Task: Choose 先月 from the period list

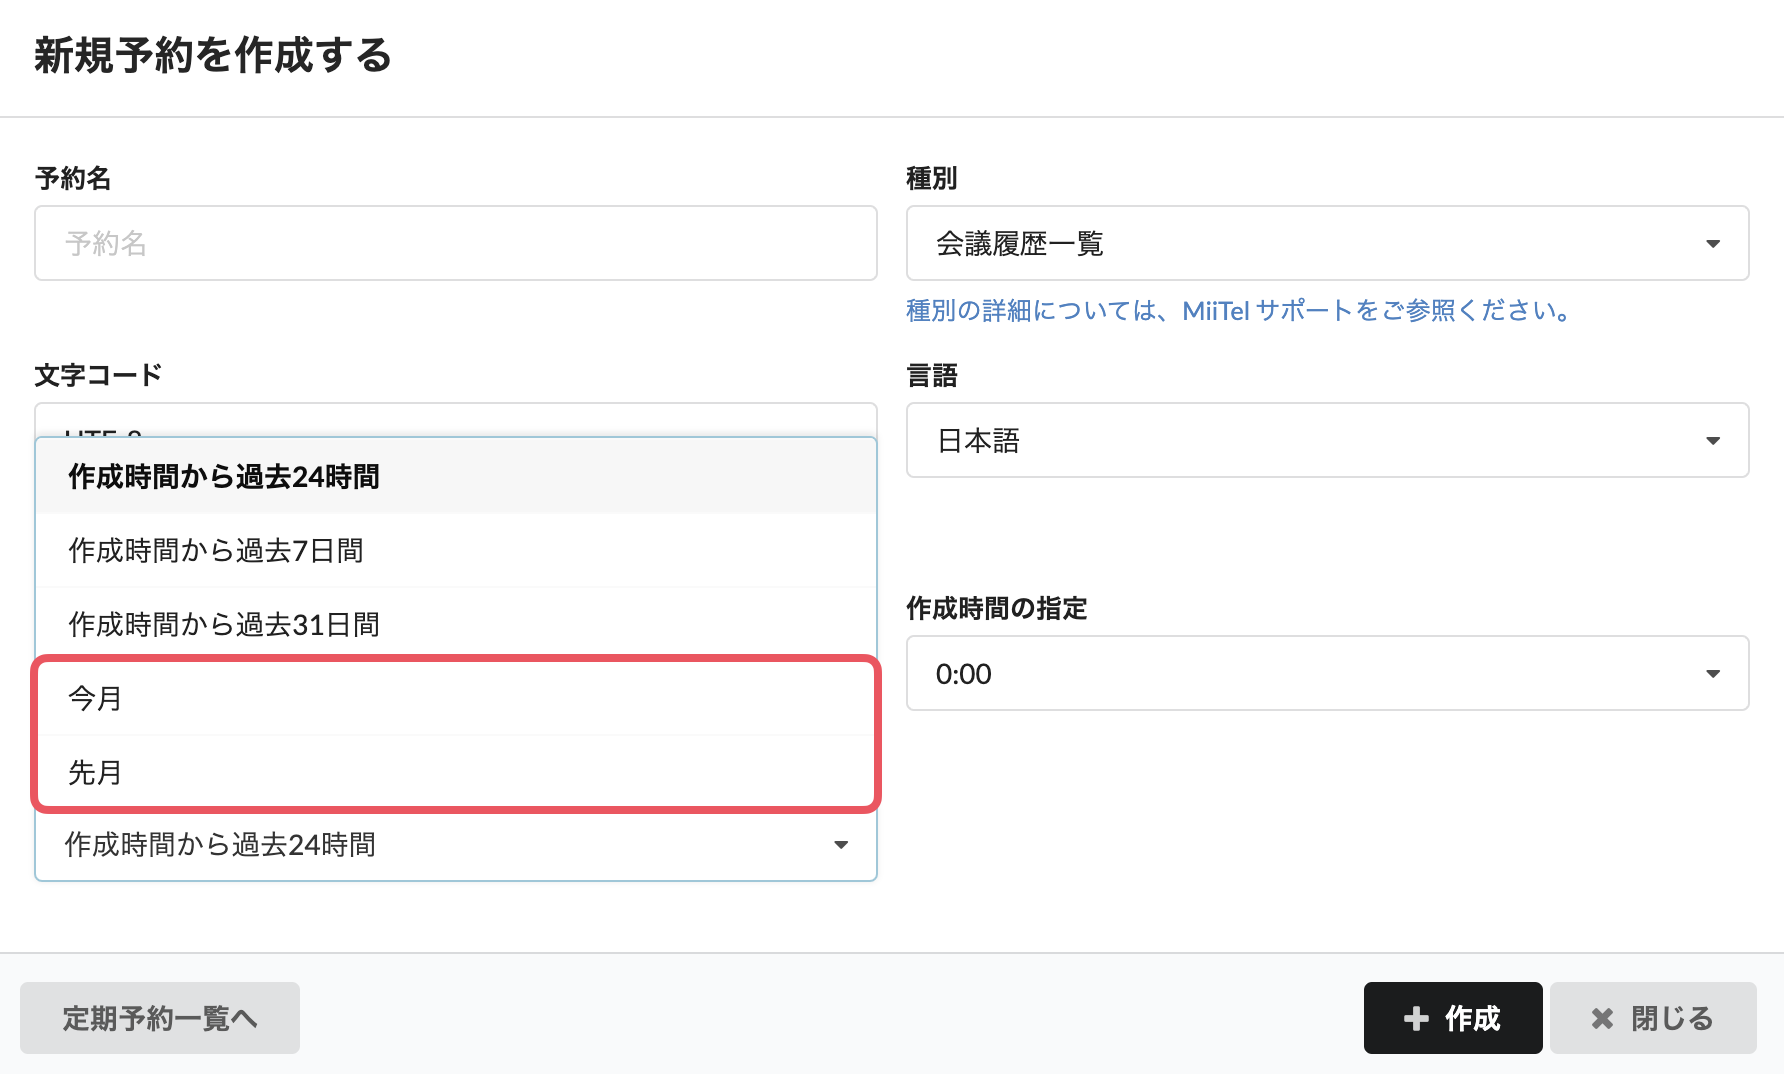Action: pos(456,772)
